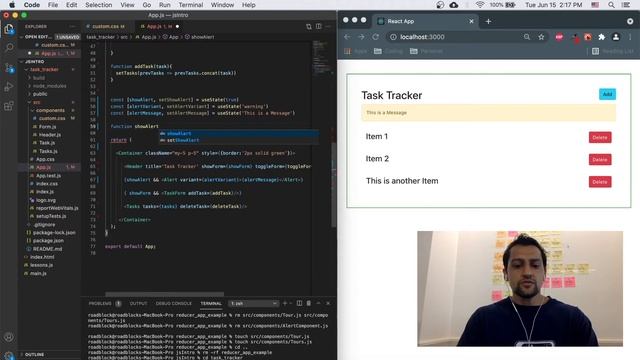This screenshot has width=640, height=360.
Task: Click the Open Changes icon in the editor toolbar
Action: tap(309, 27)
